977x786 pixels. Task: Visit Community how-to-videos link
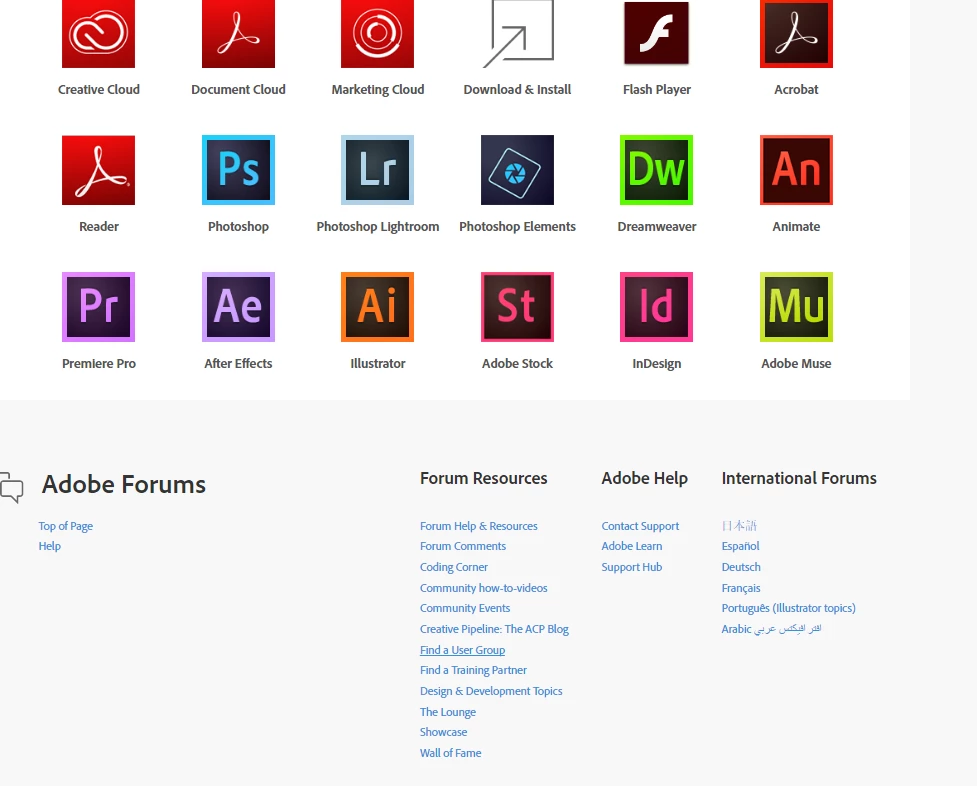coord(484,588)
